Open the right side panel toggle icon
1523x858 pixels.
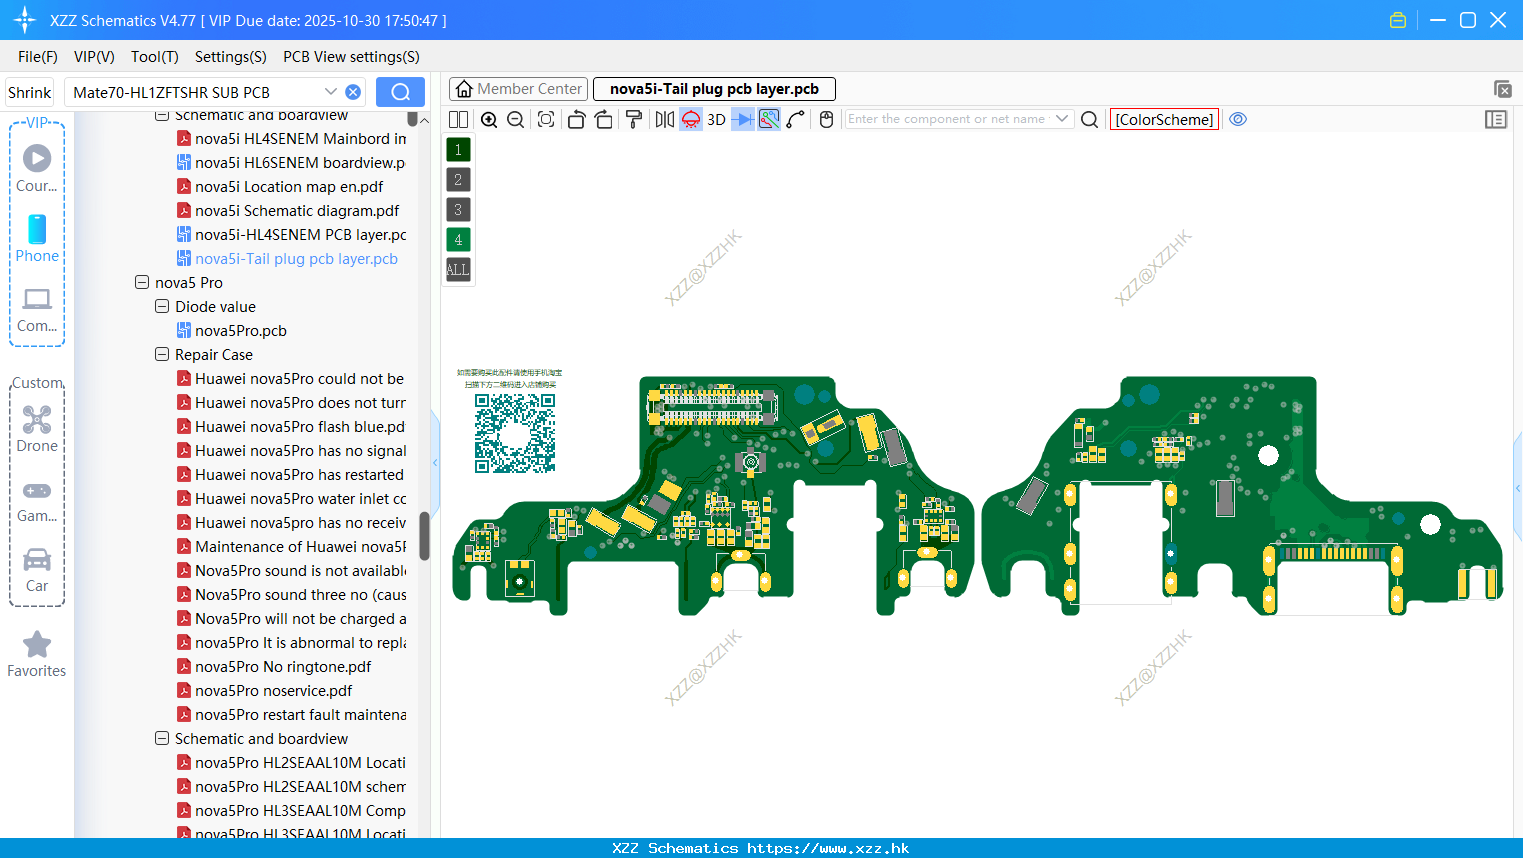[x=1496, y=120]
